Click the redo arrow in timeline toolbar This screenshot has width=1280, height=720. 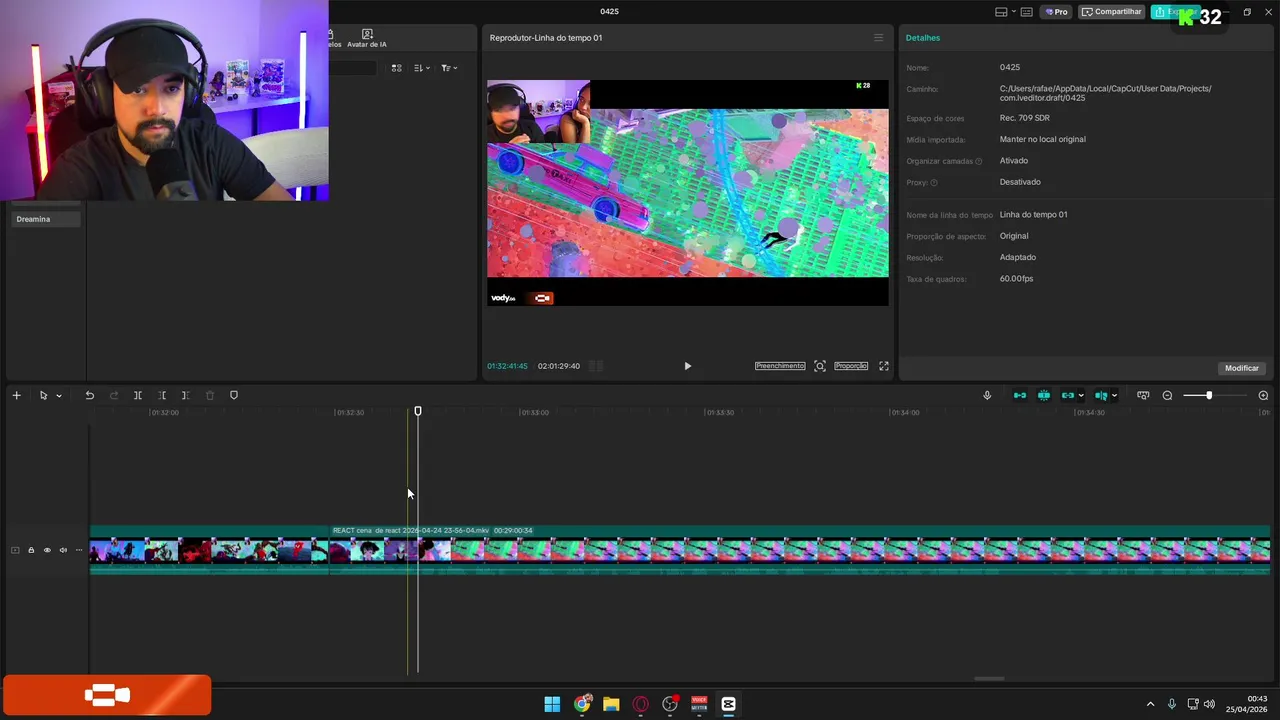[x=113, y=395]
